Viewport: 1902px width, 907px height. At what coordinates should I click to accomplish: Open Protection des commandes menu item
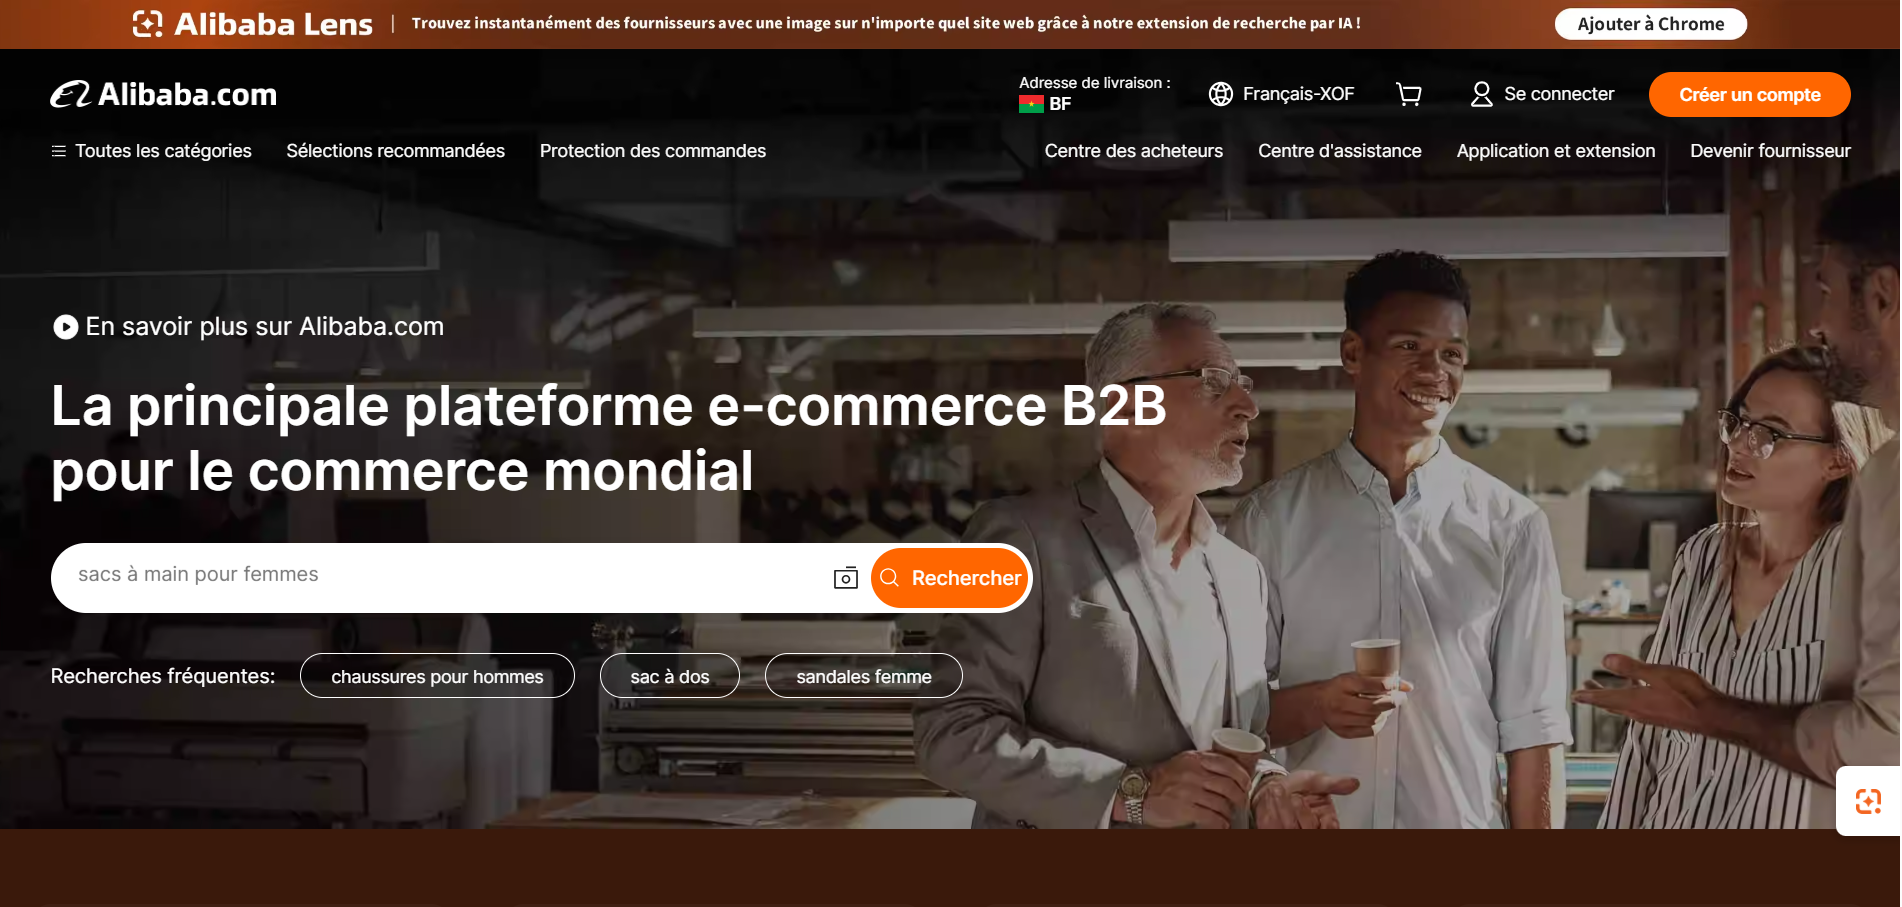pos(653,151)
